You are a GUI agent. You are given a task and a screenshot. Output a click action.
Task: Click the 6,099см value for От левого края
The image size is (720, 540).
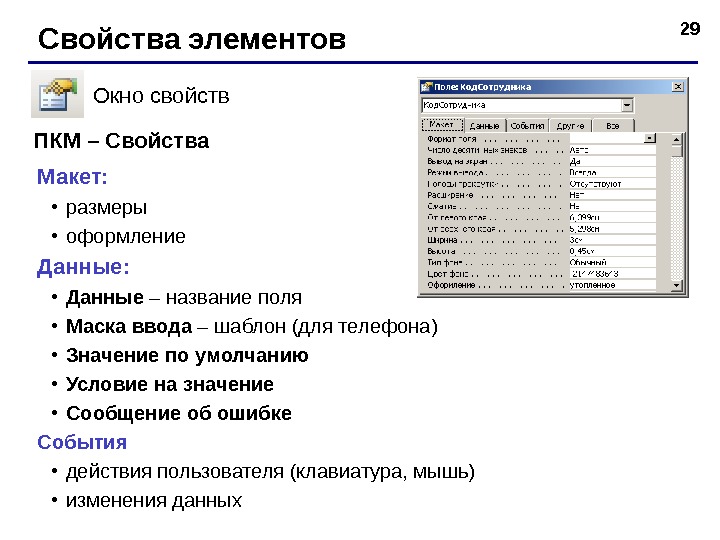(612, 217)
